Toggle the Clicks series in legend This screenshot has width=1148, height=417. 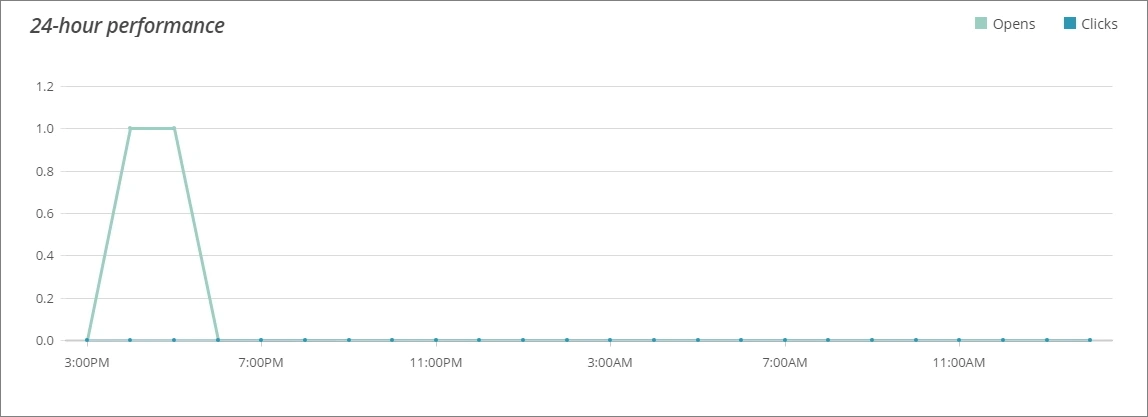(x=1090, y=24)
